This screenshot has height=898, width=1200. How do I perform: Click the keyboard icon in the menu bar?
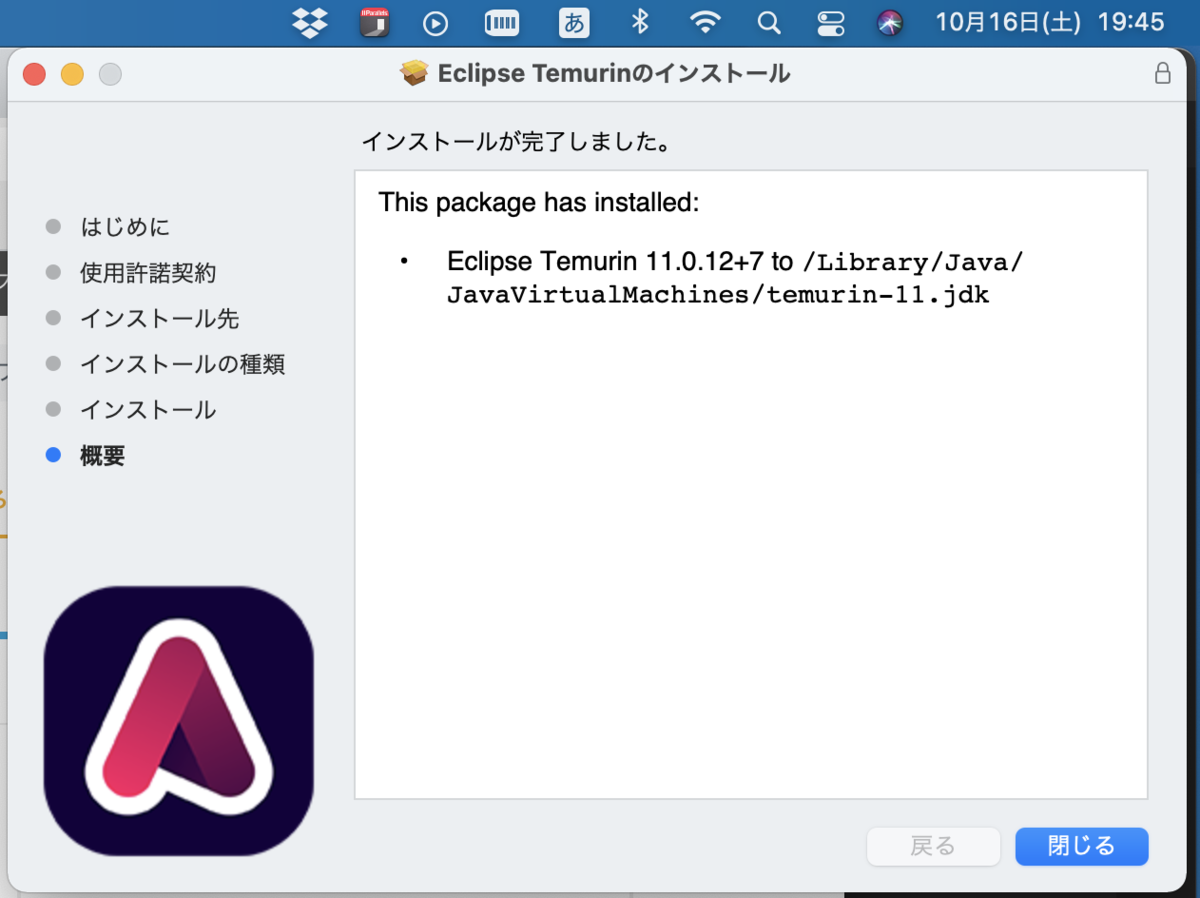click(501, 23)
